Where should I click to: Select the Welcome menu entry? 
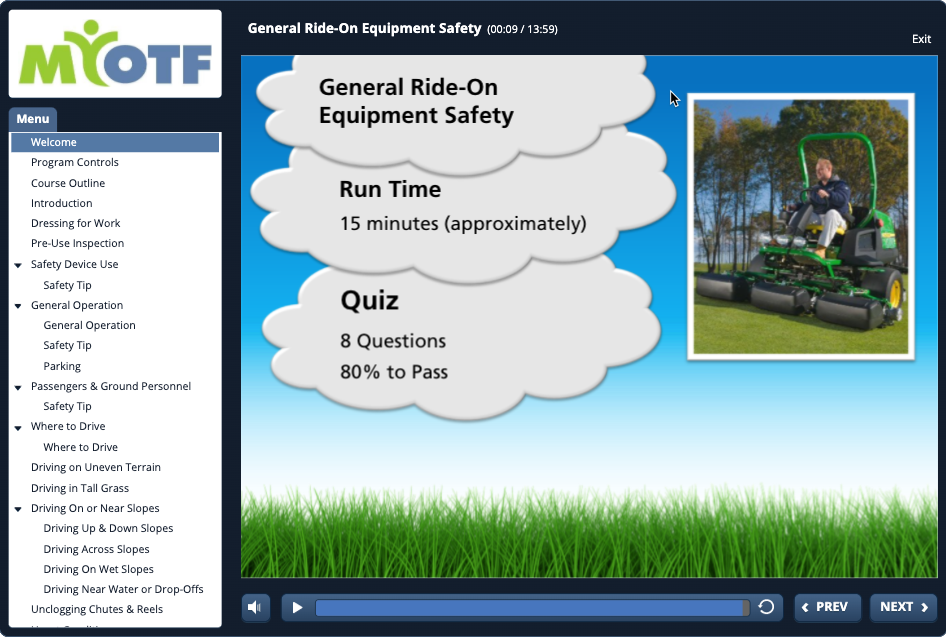(115, 142)
